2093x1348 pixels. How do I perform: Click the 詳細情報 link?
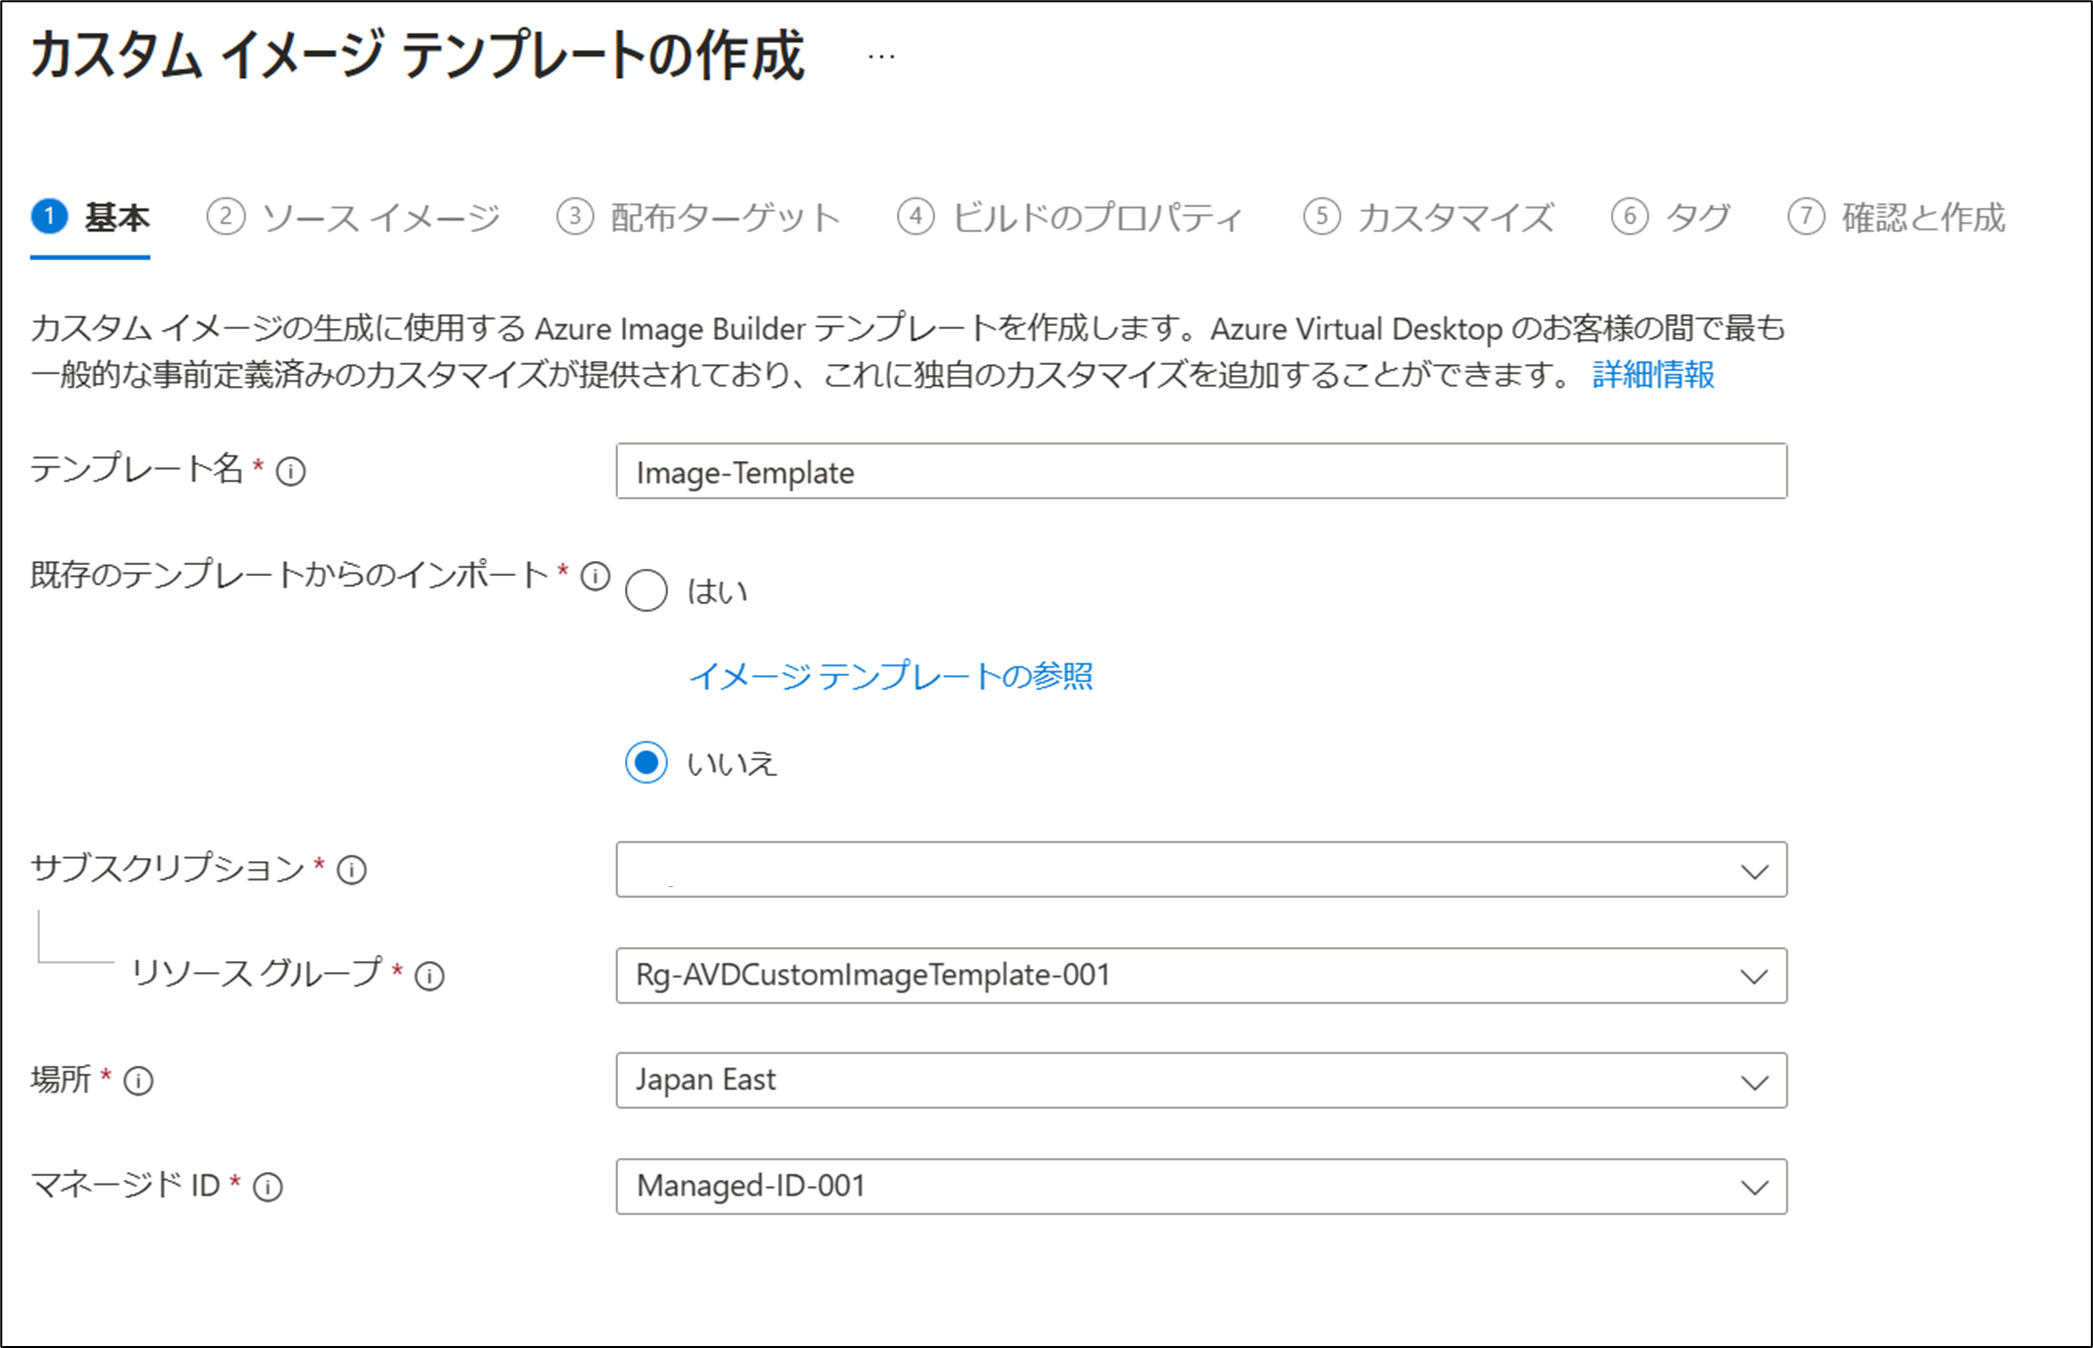pos(1653,375)
